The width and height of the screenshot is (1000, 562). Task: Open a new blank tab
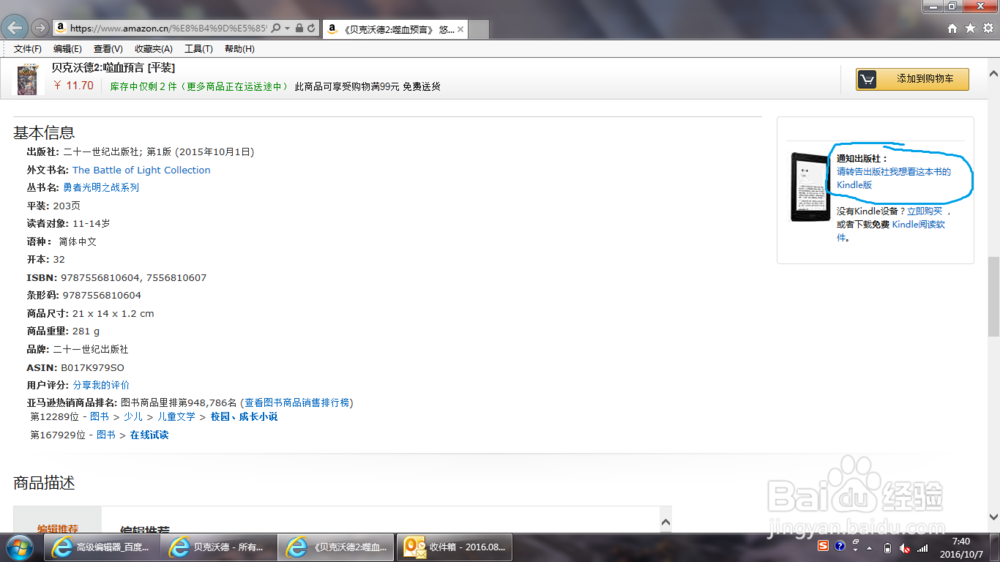pos(479,29)
